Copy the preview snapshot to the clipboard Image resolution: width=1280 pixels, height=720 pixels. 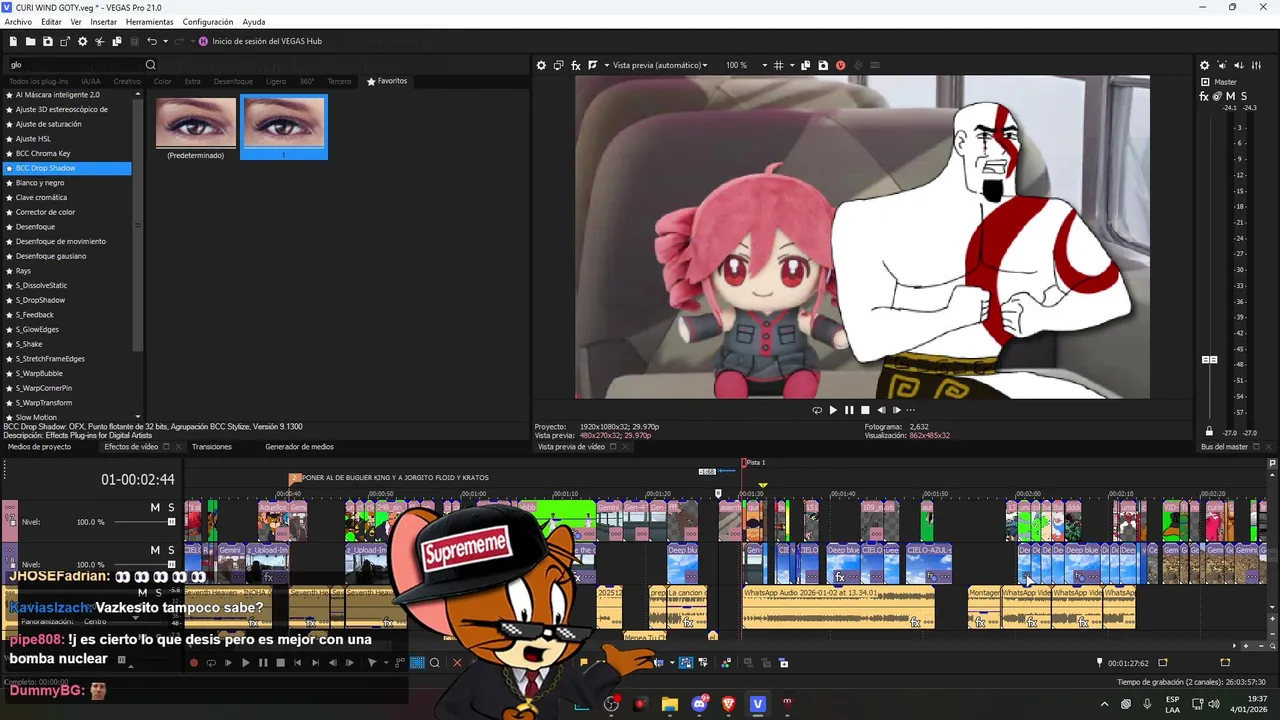click(806, 65)
